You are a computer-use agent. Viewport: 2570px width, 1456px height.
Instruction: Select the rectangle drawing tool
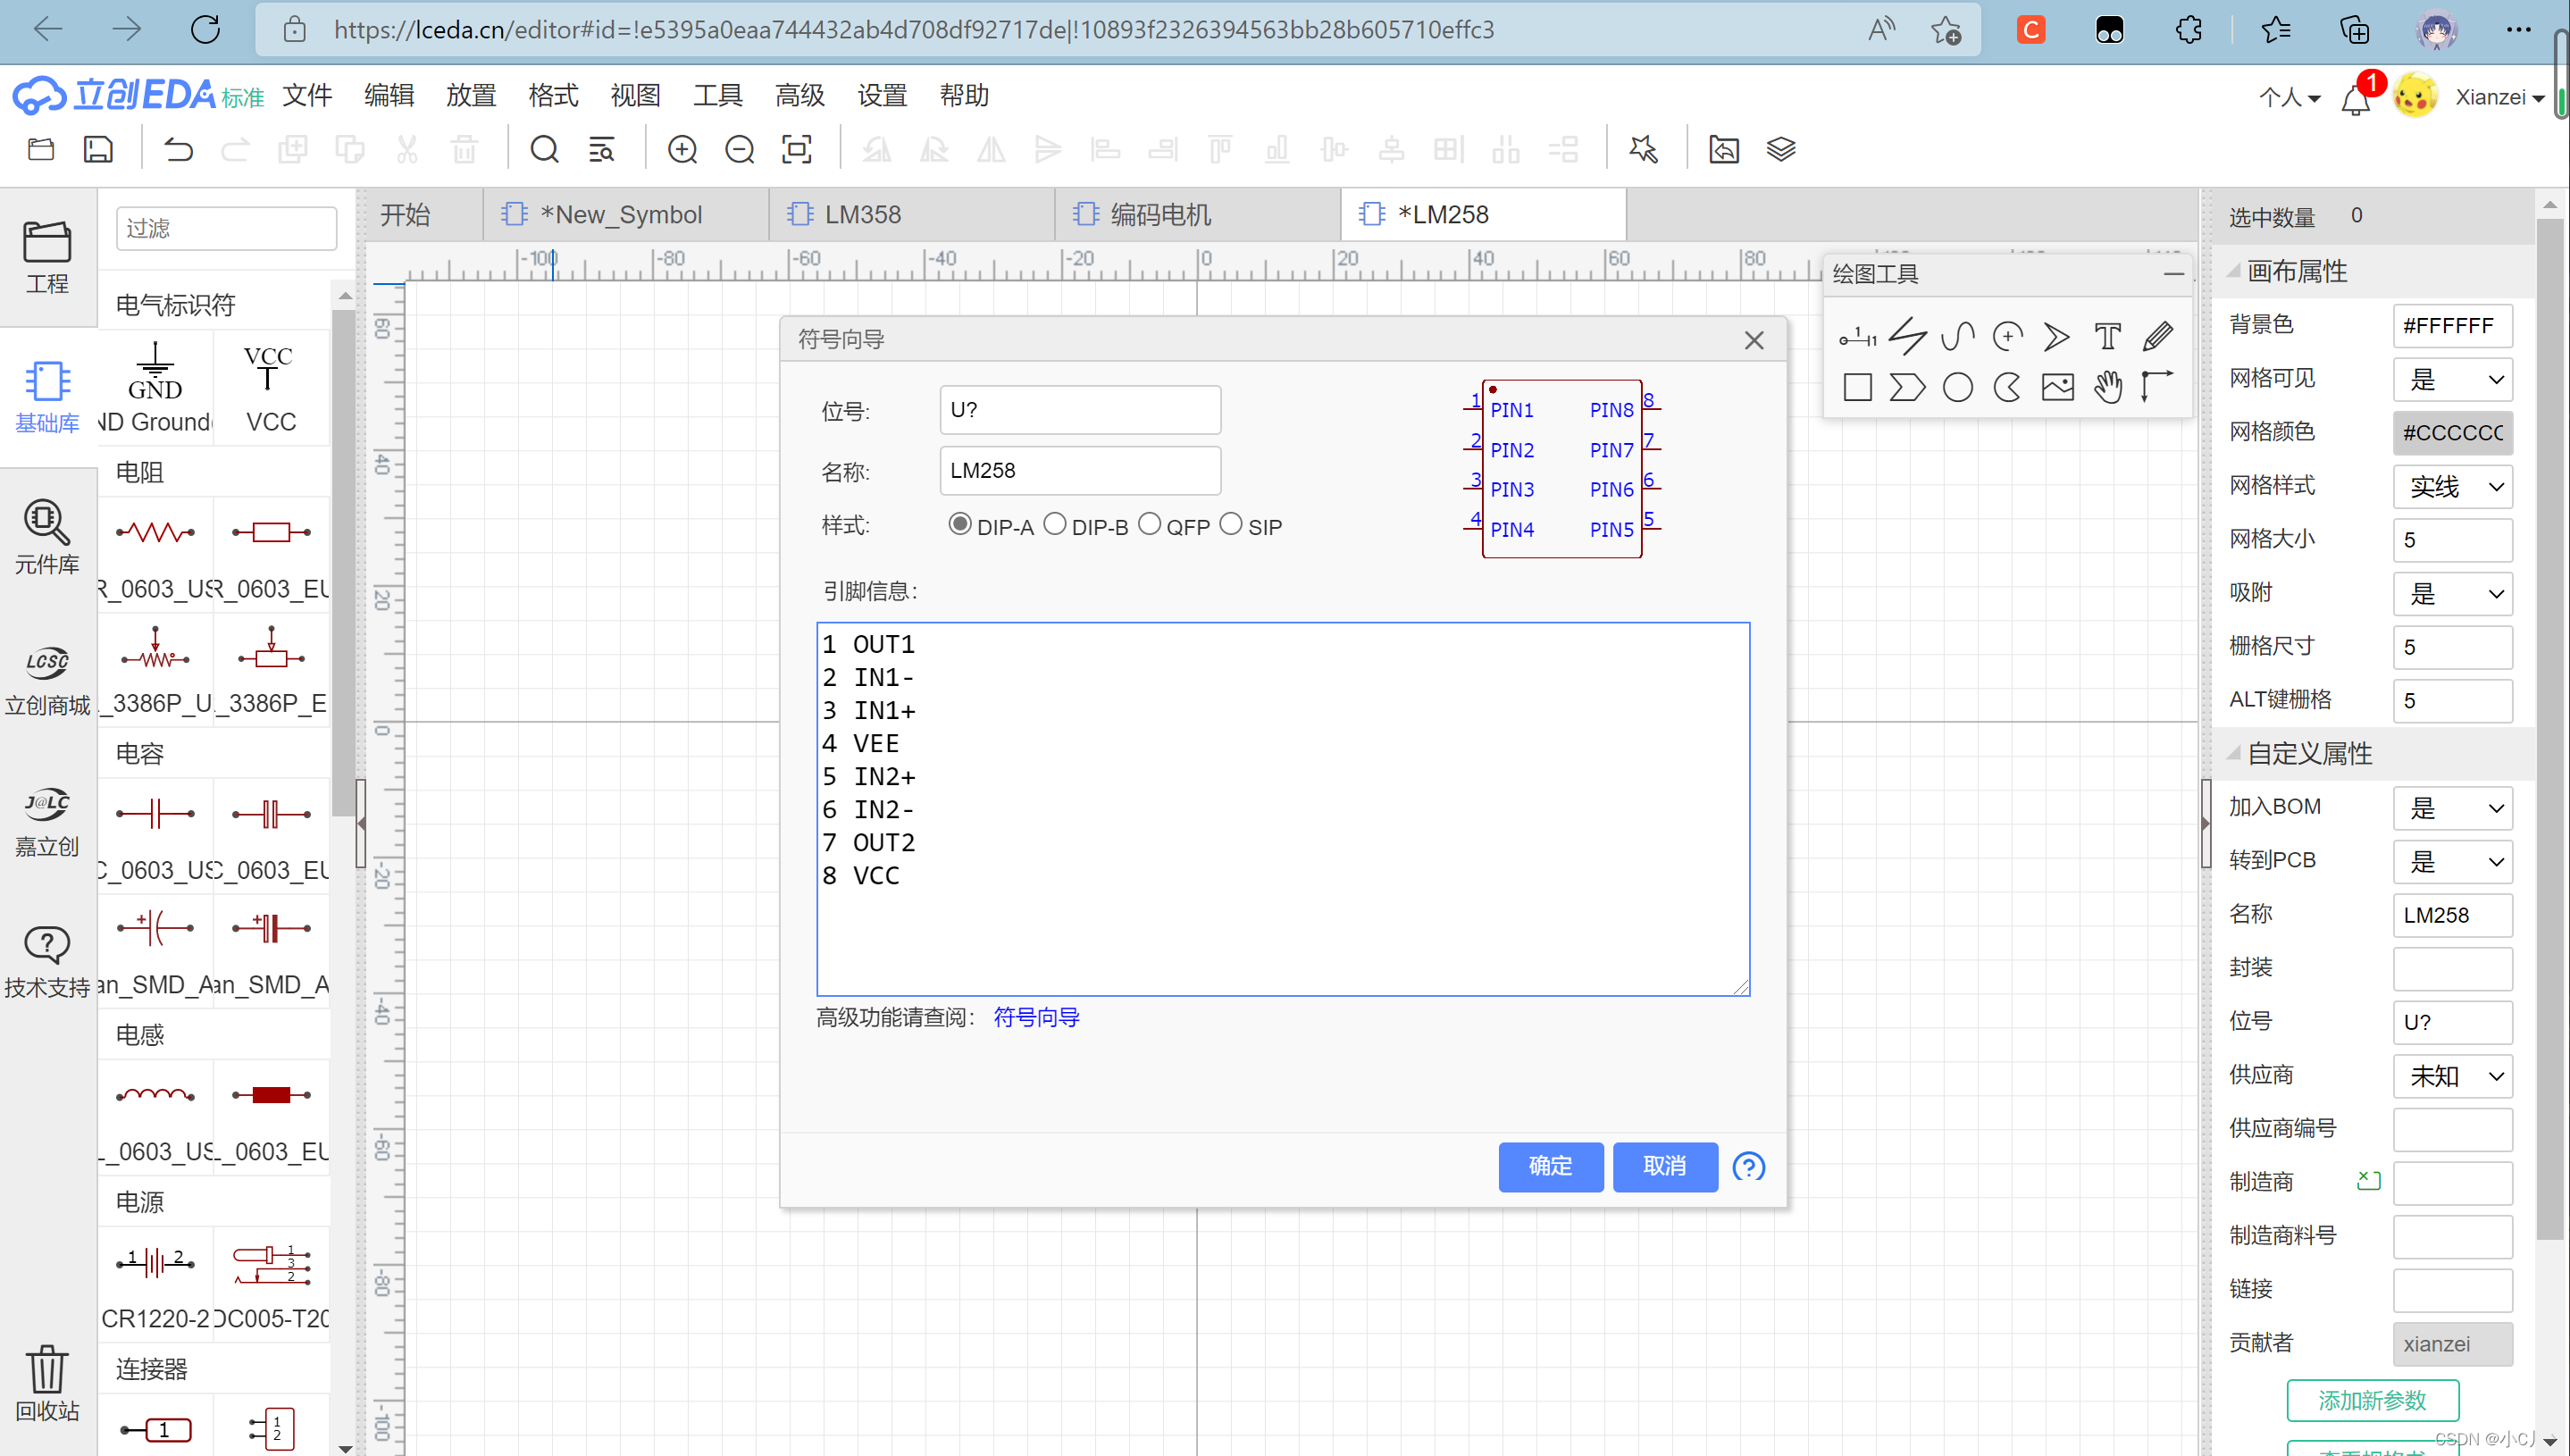pyautogui.click(x=1857, y=387)
